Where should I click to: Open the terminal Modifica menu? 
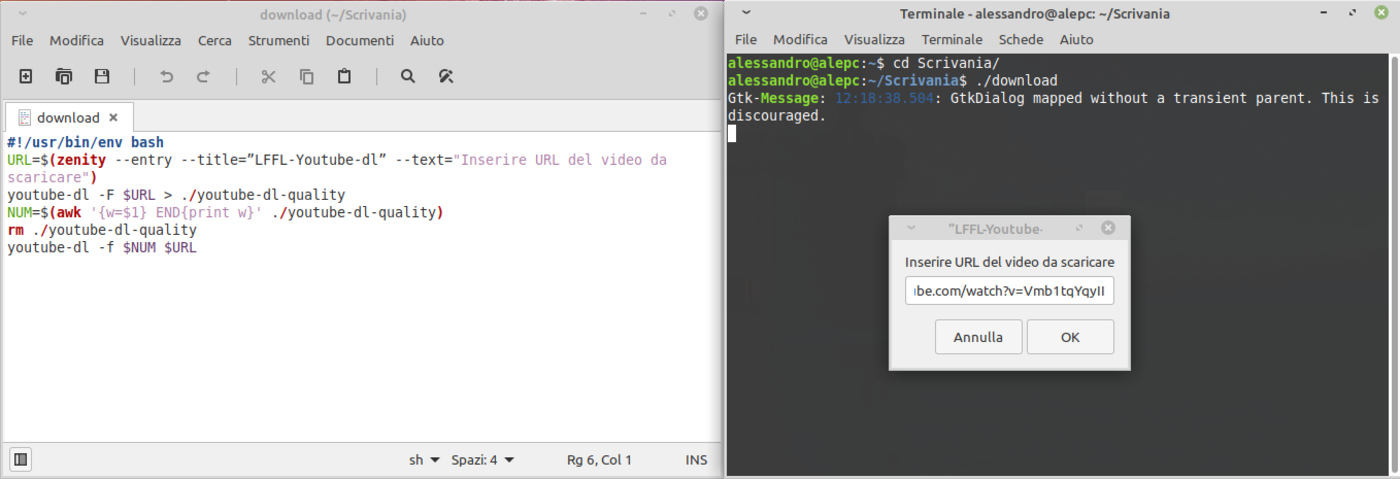801,39
